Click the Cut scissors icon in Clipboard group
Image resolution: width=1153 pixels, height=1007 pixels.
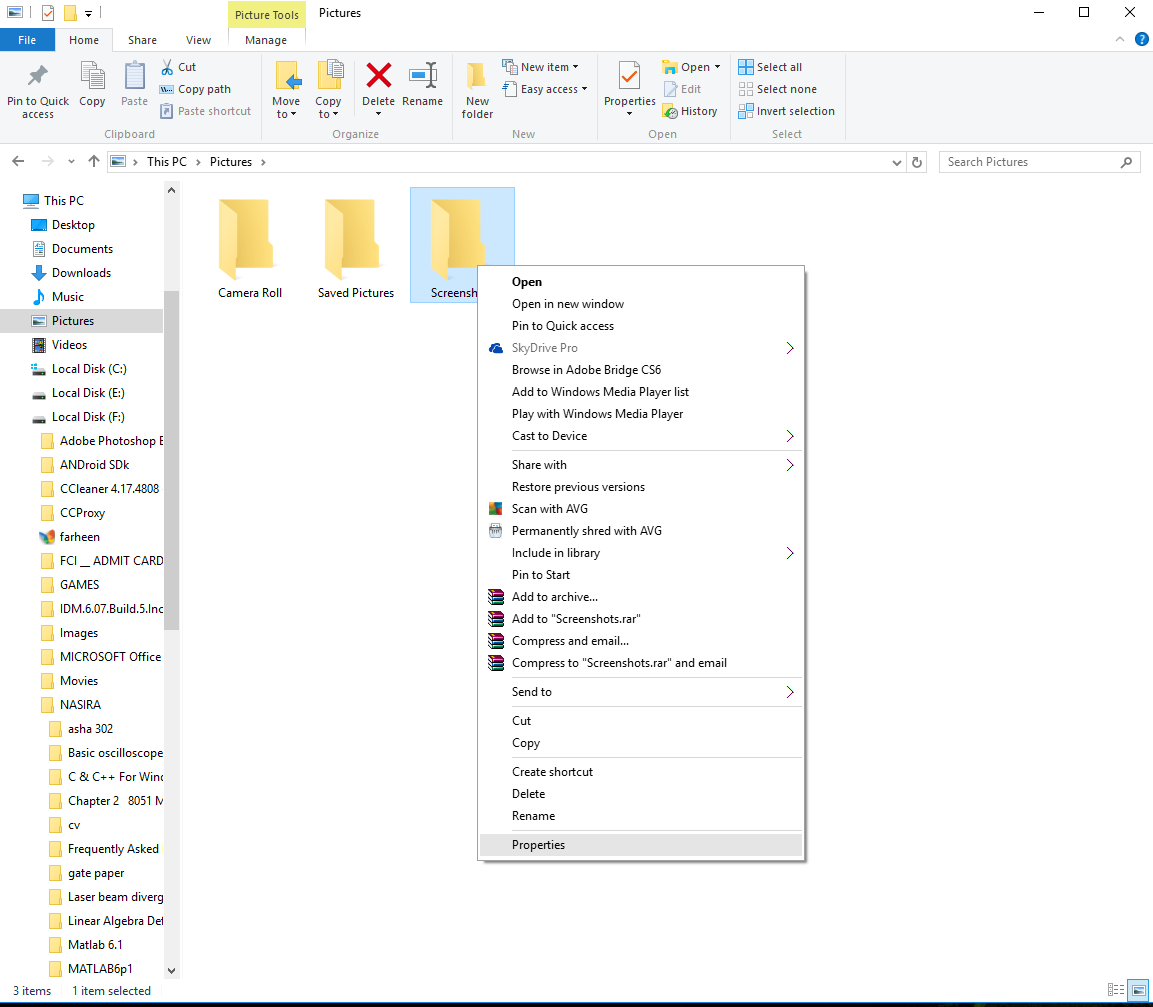coord(168,67)
